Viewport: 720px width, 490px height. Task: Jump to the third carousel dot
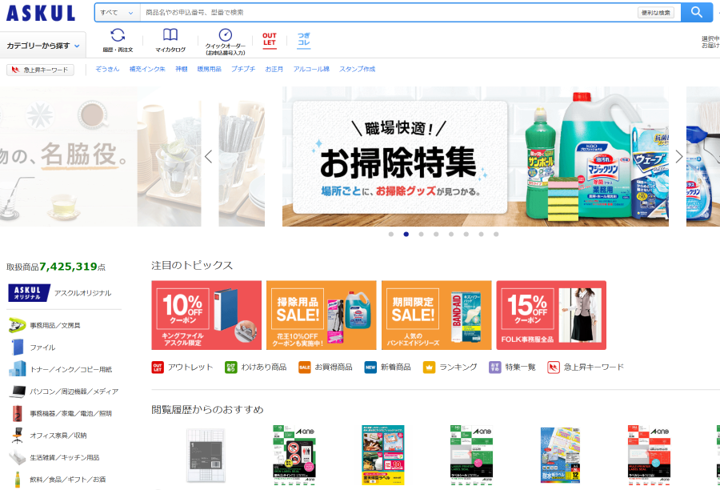pos(421,234)
